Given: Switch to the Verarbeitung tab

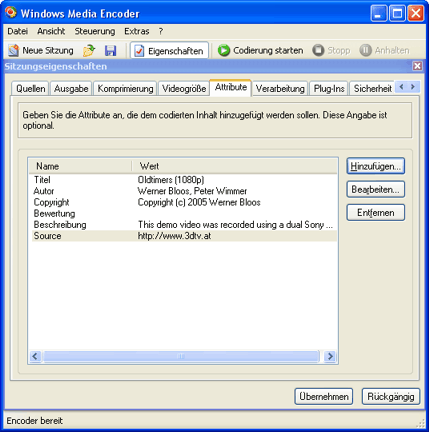Looking at the screenshot, I should coord(280,89).
